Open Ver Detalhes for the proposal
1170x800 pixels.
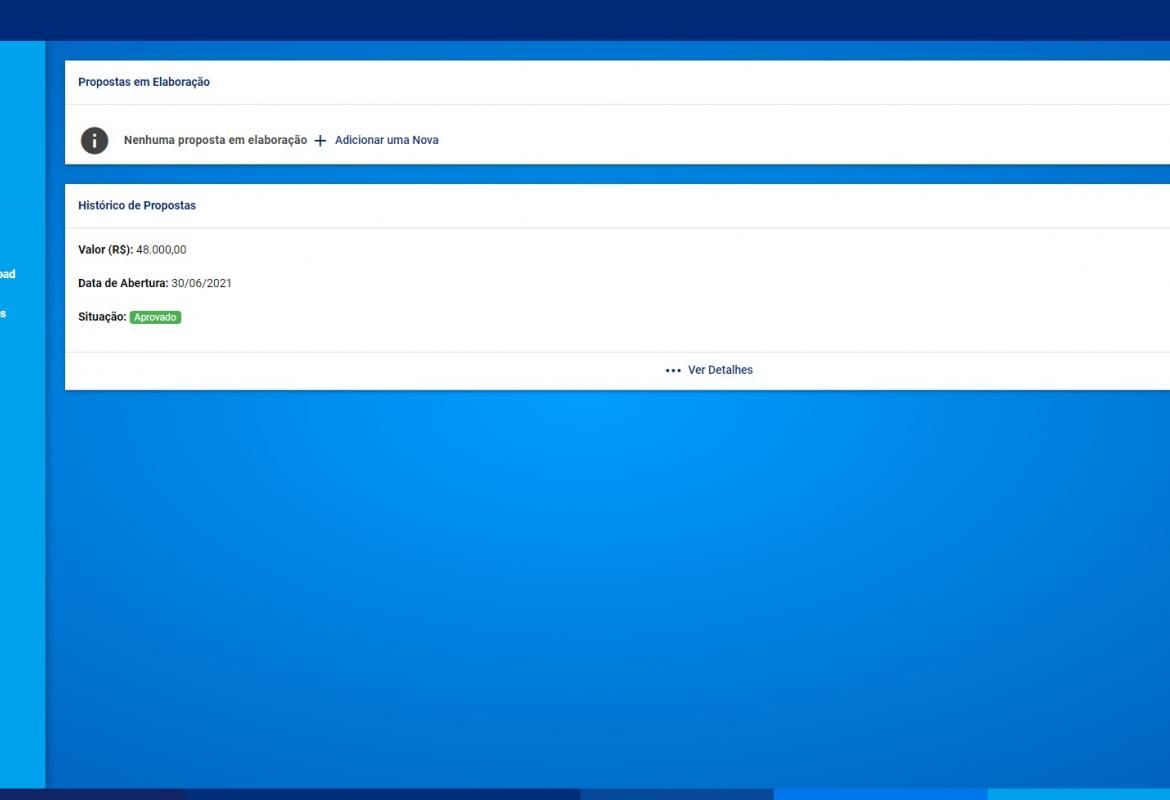(x=720, y=370)
